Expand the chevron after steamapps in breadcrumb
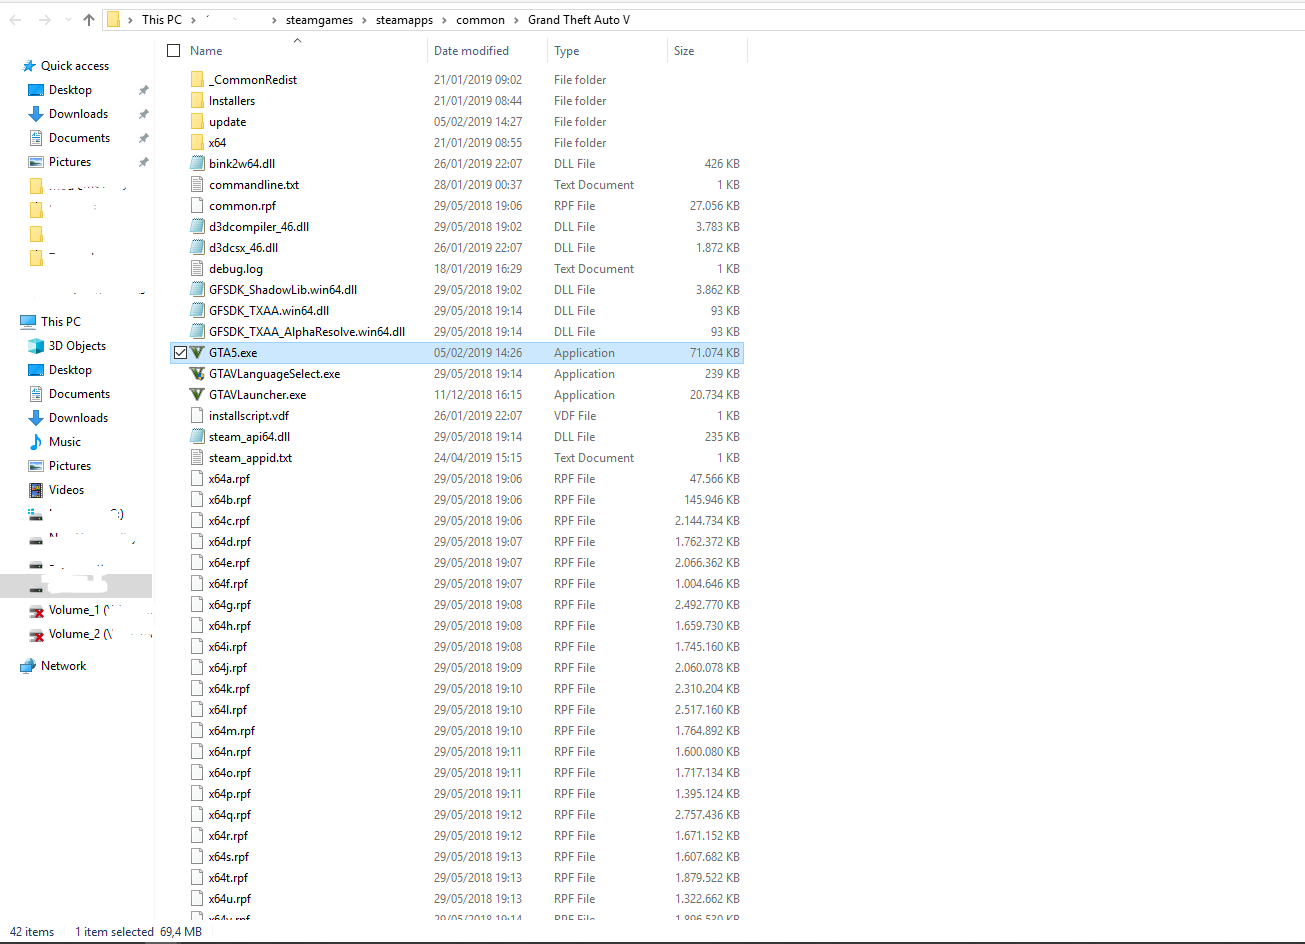The width and height of the screenshot is (1305, 944). click(443, 20)
